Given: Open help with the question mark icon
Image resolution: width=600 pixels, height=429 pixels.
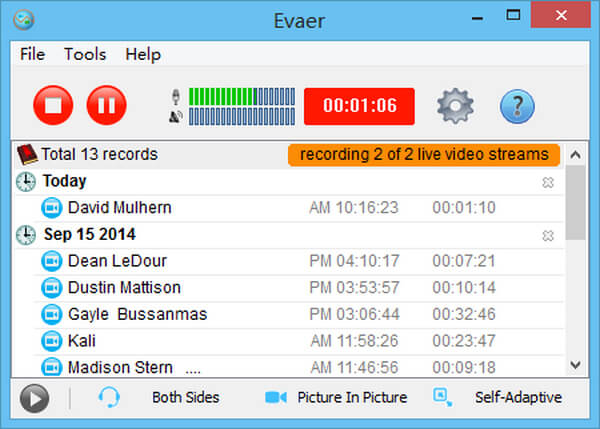Looking at the screenshot, I should 517,106.
